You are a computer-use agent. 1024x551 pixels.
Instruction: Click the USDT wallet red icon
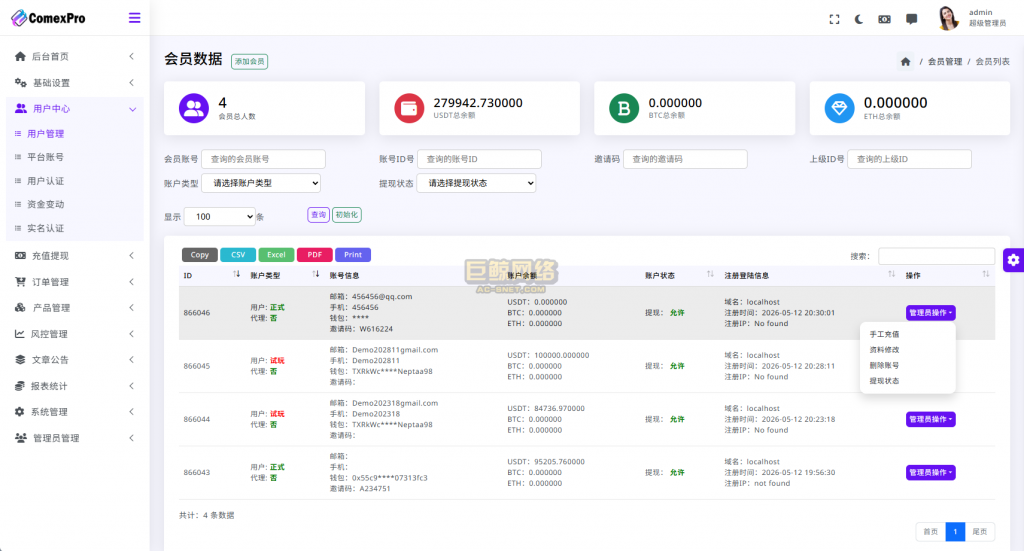coord(409,108)
